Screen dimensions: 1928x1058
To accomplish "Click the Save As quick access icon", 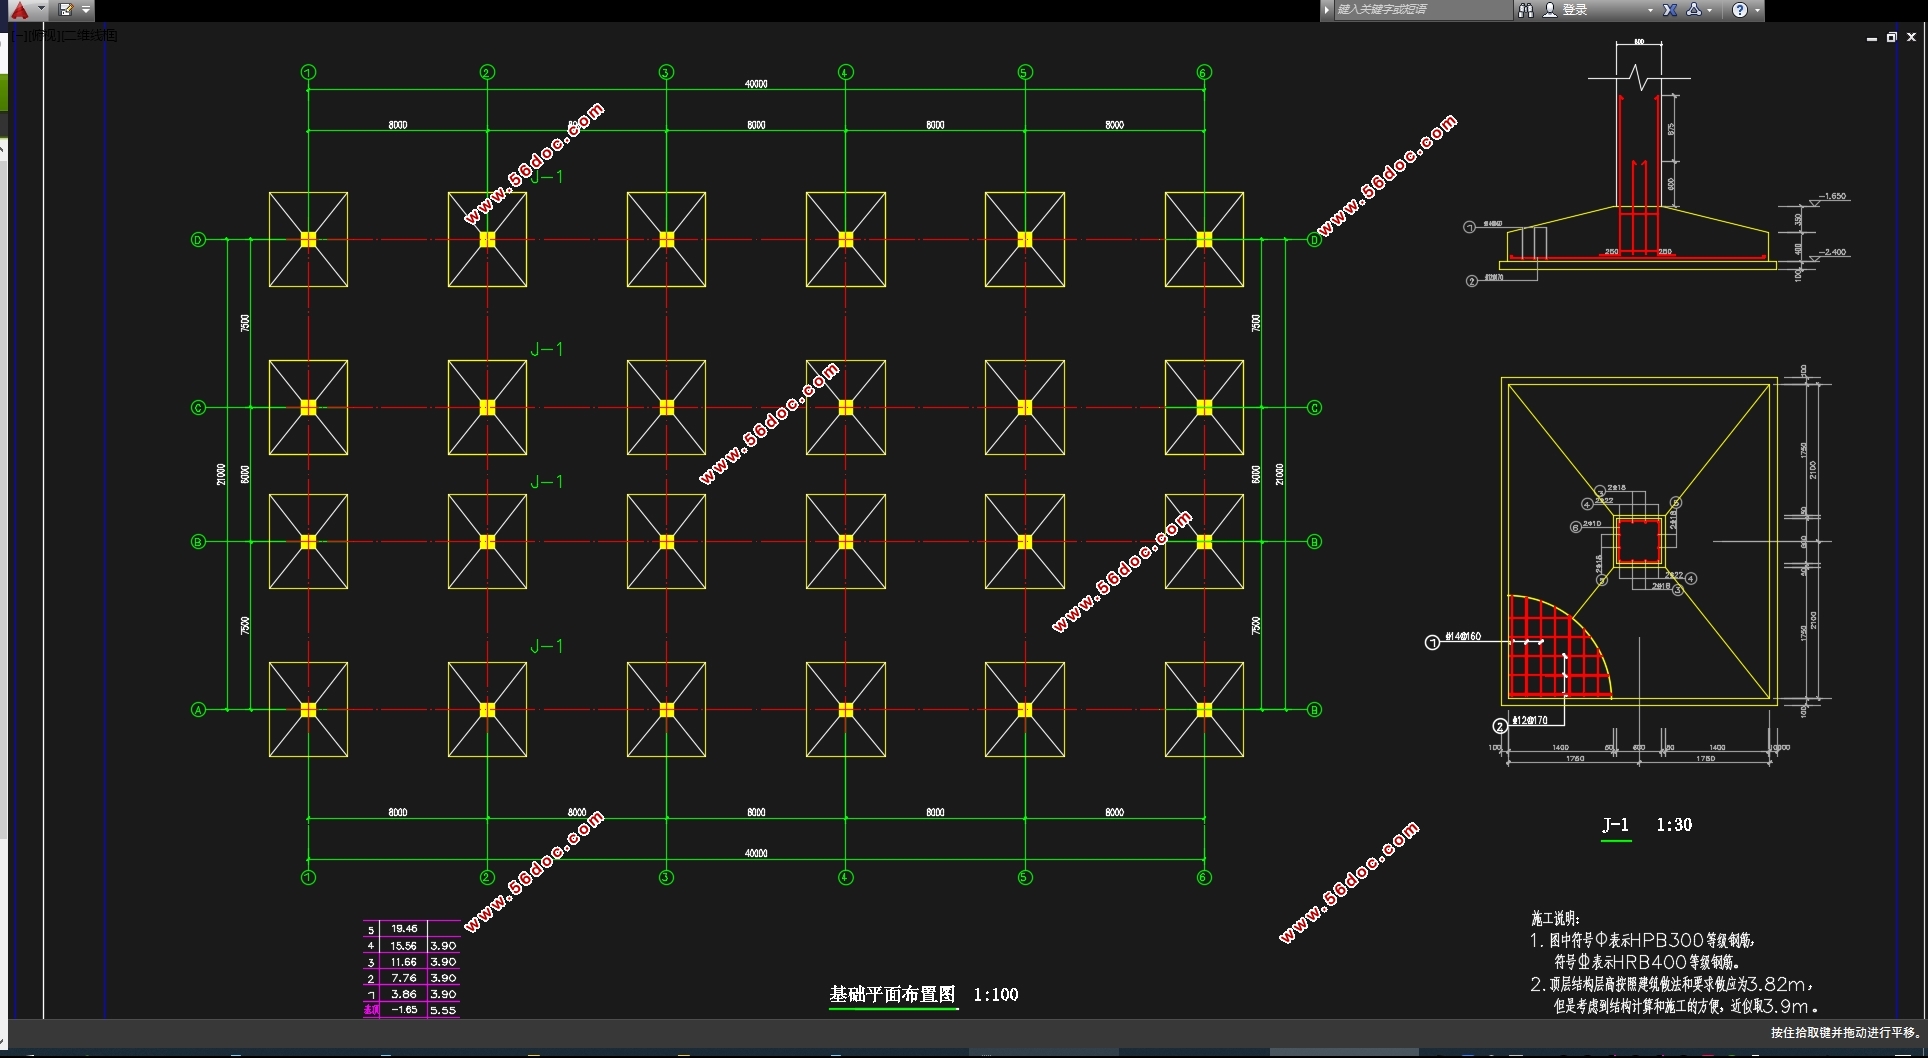I will (x=65, y=10).
